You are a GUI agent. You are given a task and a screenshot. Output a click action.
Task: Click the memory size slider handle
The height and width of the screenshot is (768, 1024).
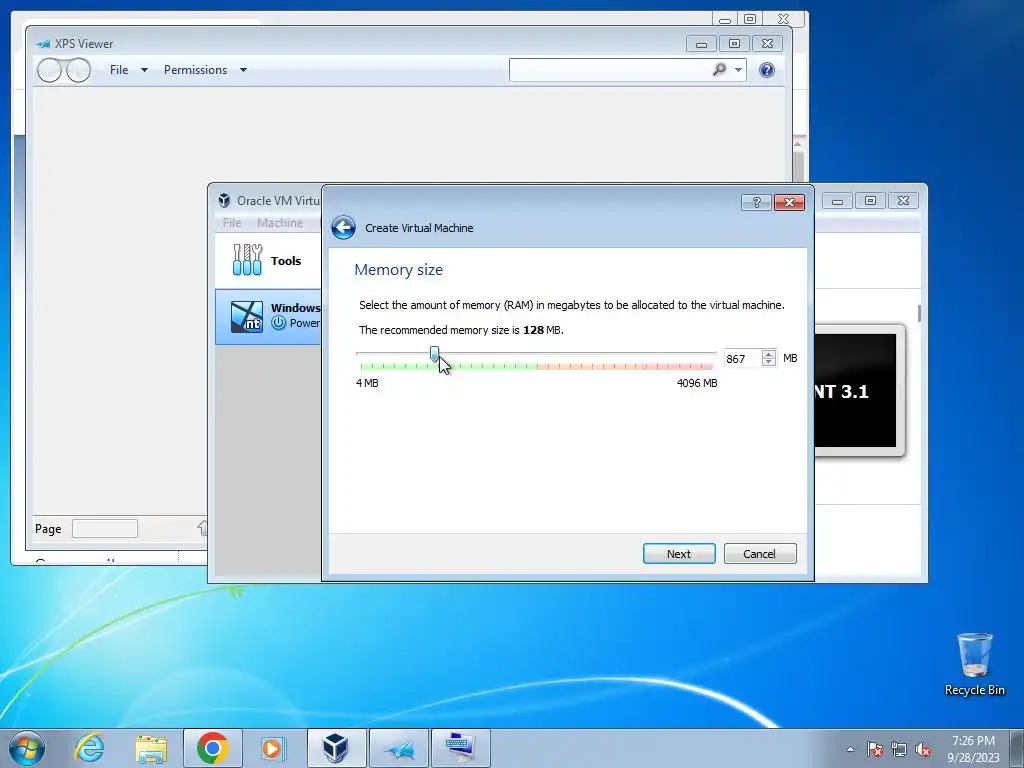coord(434,355)
